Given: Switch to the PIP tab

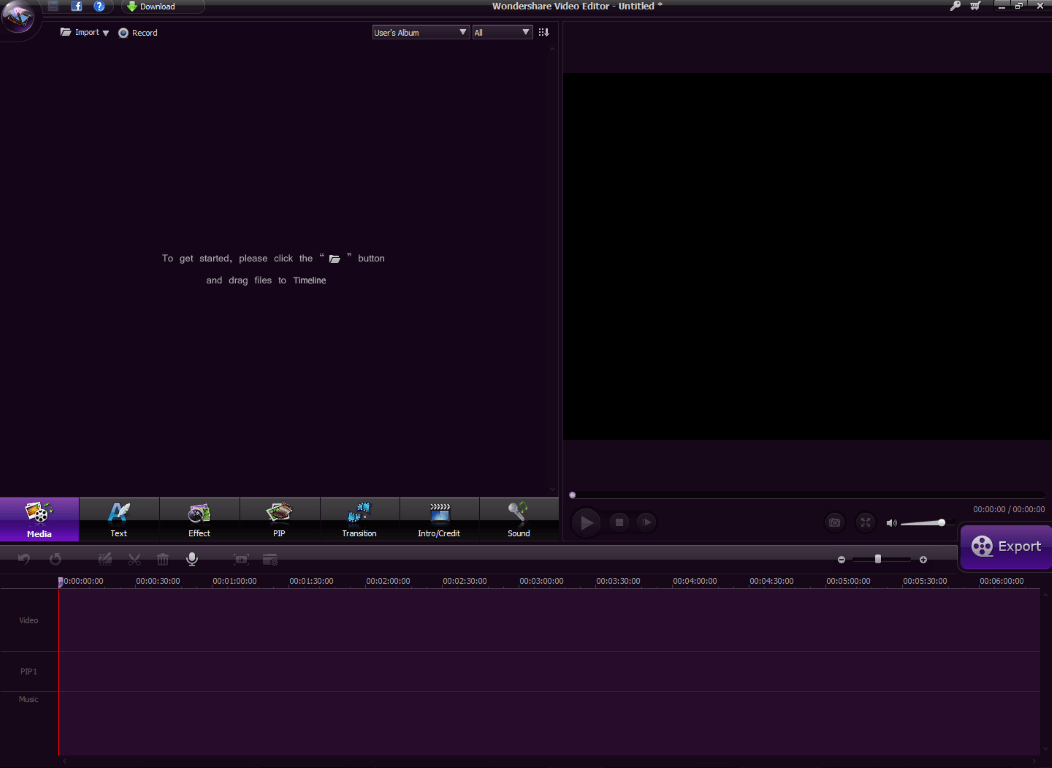Looking at the screenshot, I should 279,519.
